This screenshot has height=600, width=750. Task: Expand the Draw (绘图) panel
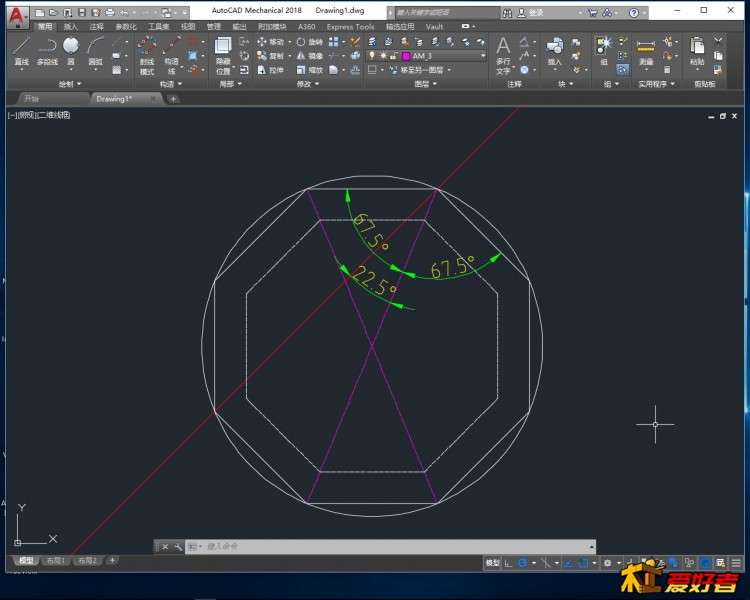click(70, 84)
